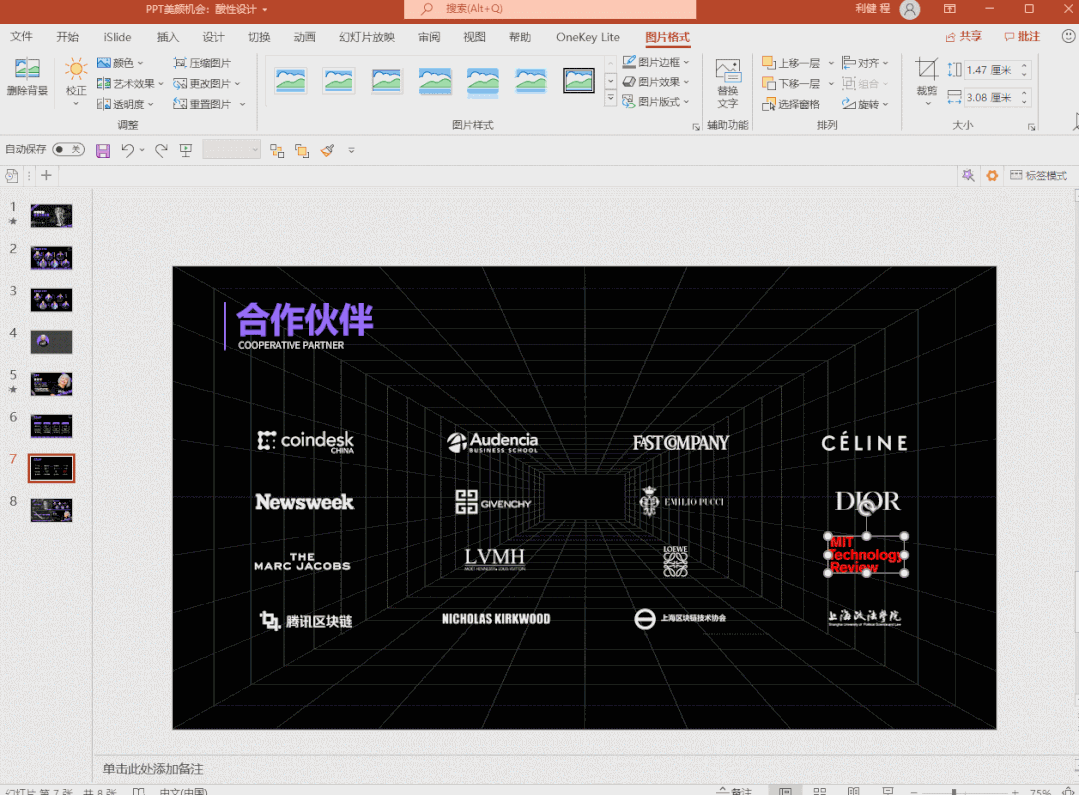The width and height of the screenshot is (1079, 795).
Task: Select the first picture style in gallery
Action: point(290,81)
